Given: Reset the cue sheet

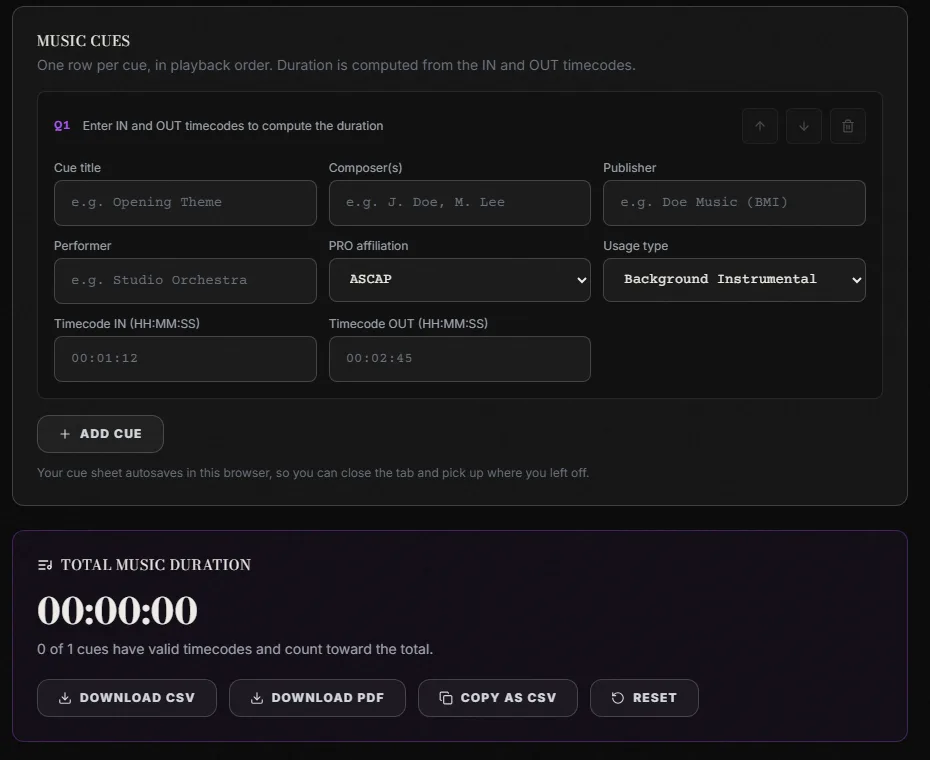Looking at the screenshot, I should [x=644, y=698].
